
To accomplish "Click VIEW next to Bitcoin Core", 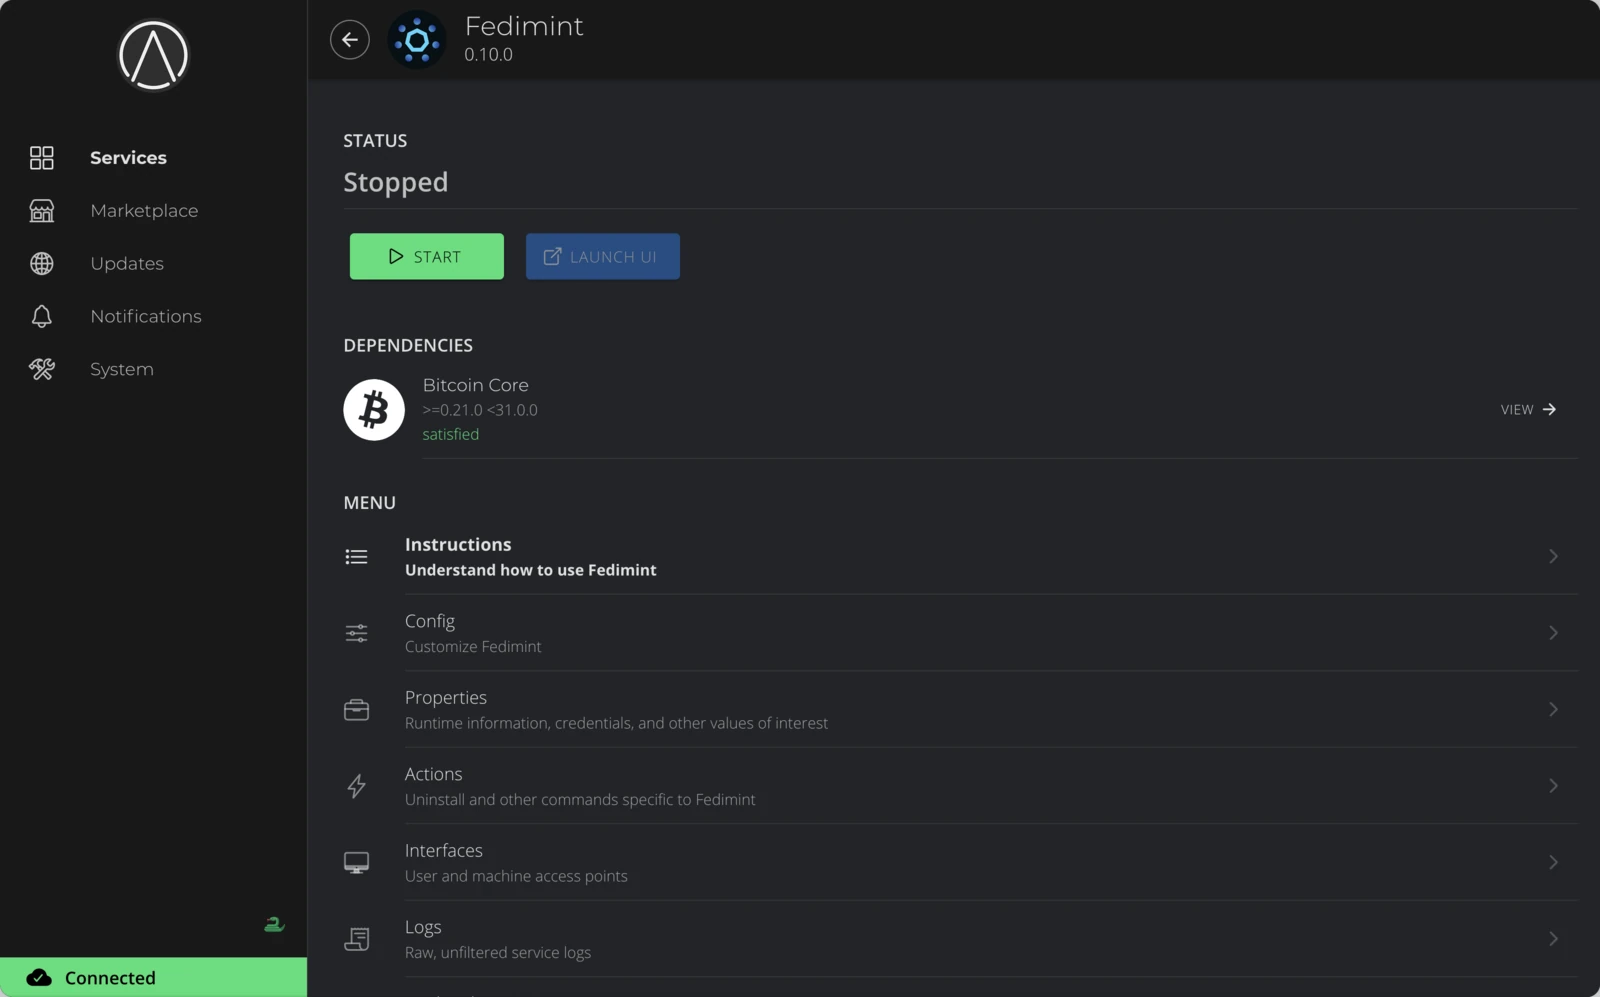I will [1527, 409].
